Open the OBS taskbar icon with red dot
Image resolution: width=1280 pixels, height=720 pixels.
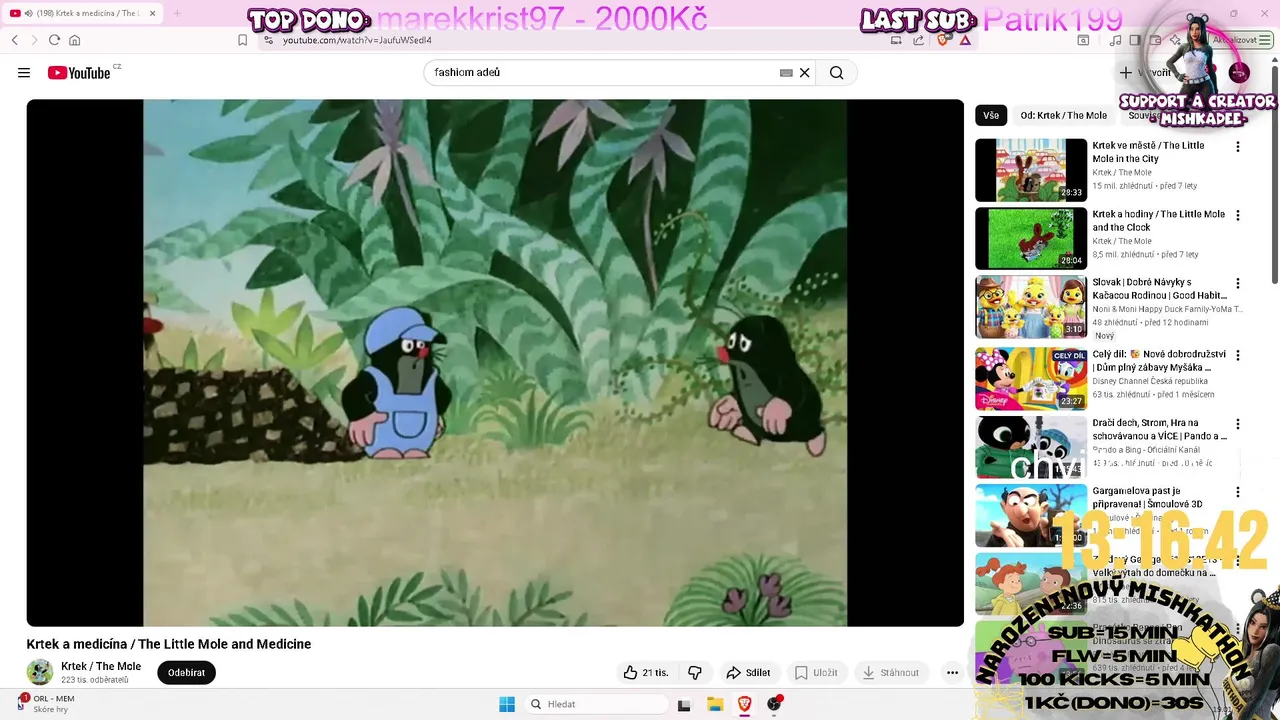pyautogui.click(x=774, y=704)
